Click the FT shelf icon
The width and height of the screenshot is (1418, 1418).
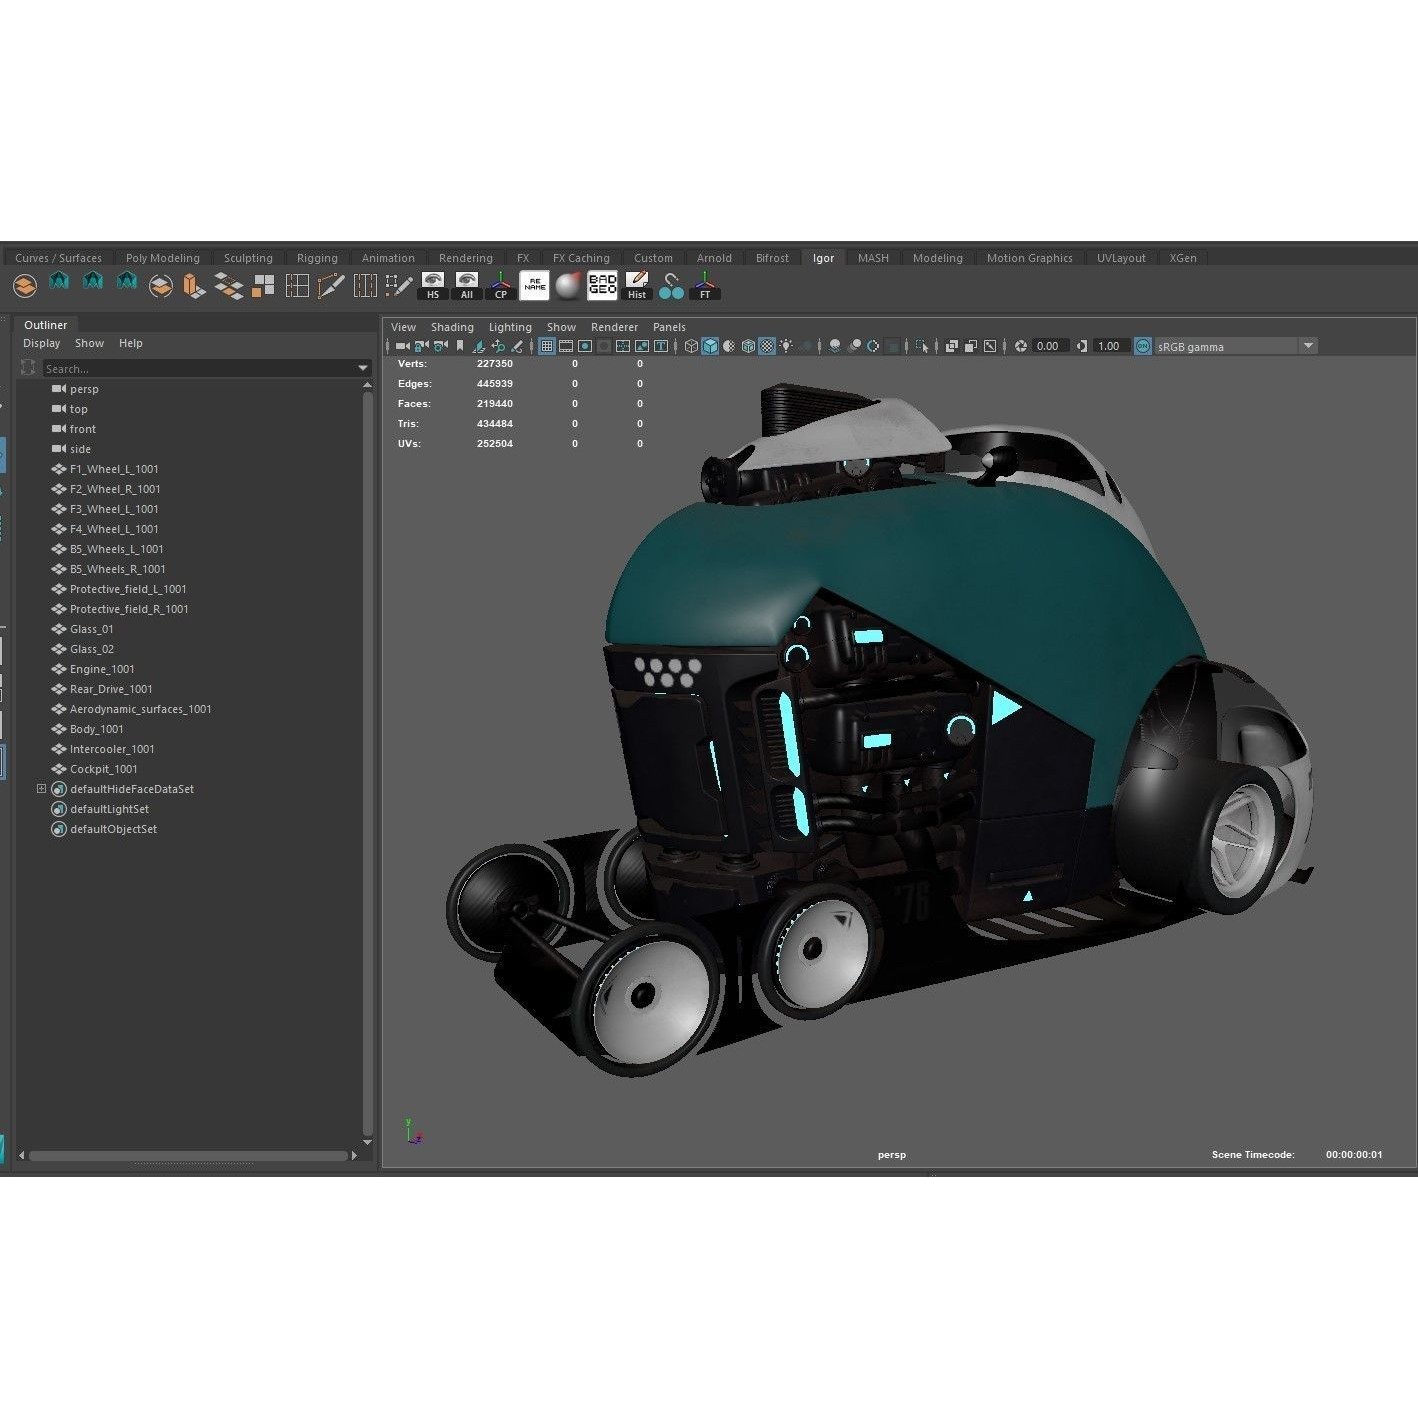point(705,286)
